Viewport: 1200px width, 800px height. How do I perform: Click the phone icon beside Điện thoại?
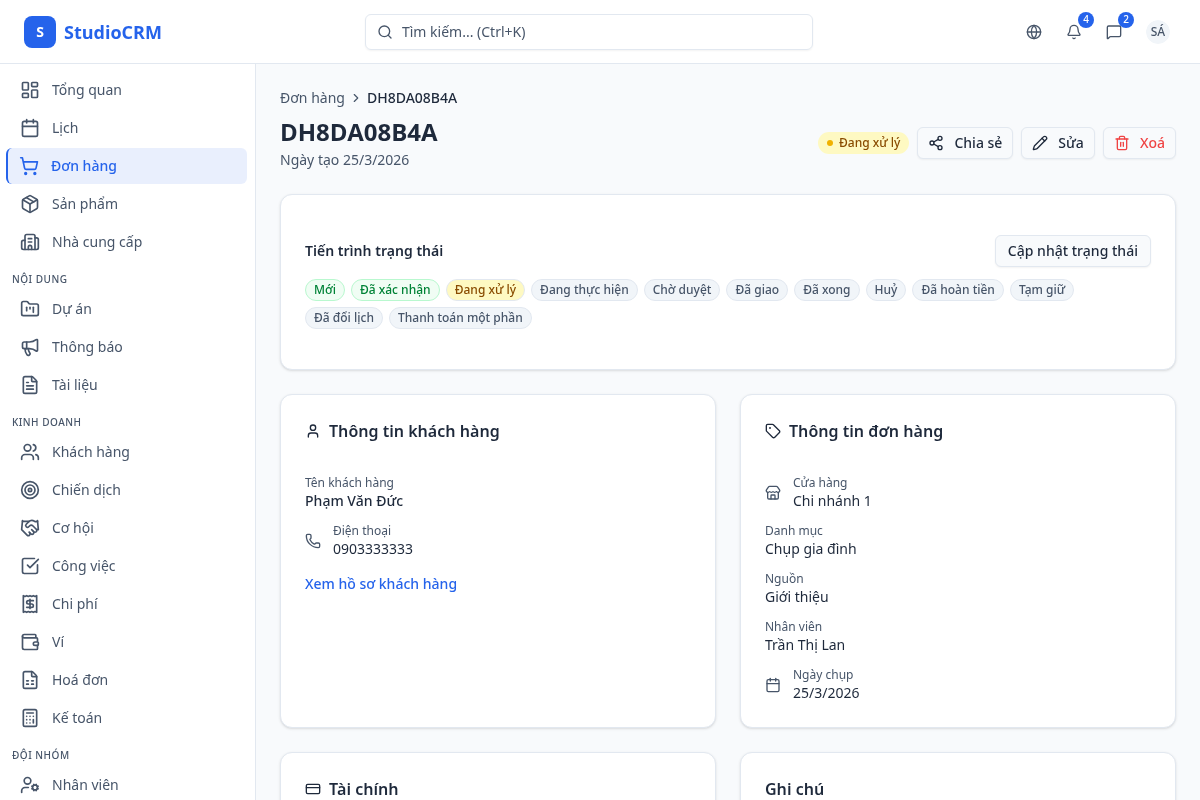pos(313,540)
